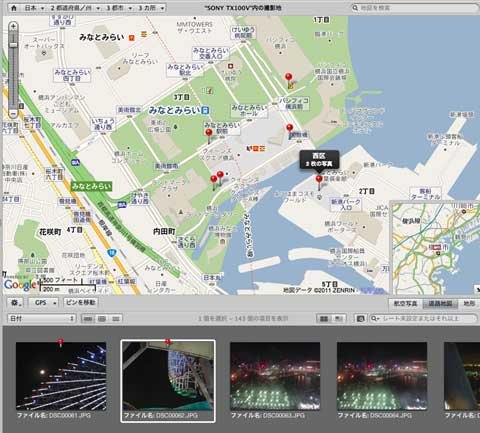Switch browser to grid view

(x=102, y=319)
